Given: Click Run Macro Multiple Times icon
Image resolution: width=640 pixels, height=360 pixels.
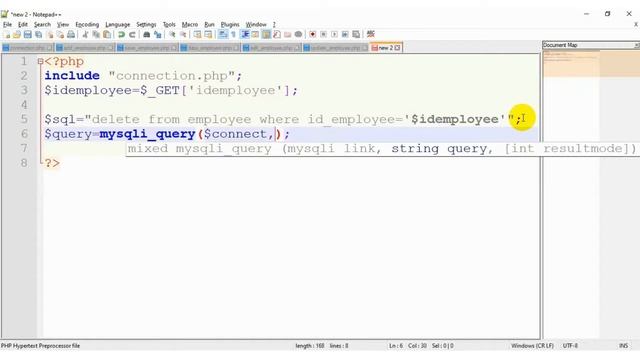Looking at the screenshot, I should (345, 35).
